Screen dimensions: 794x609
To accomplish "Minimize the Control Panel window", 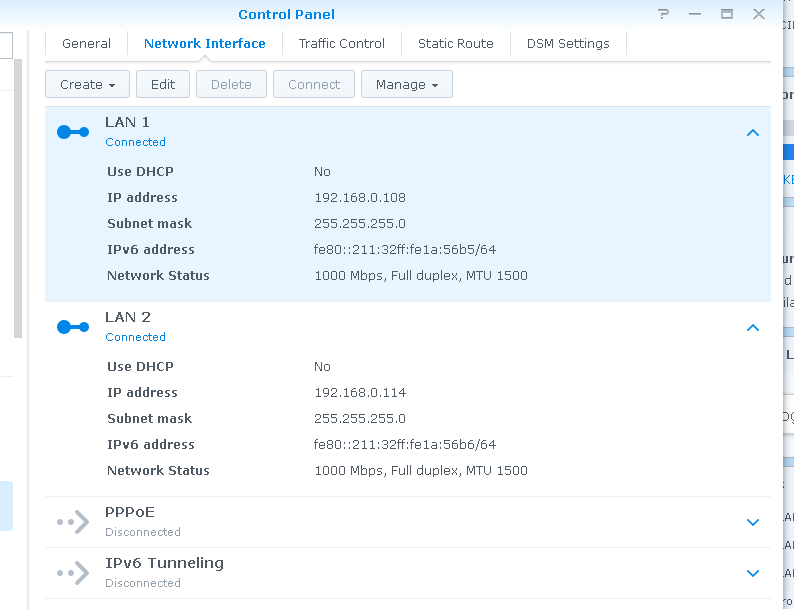I will pos(695,14).
